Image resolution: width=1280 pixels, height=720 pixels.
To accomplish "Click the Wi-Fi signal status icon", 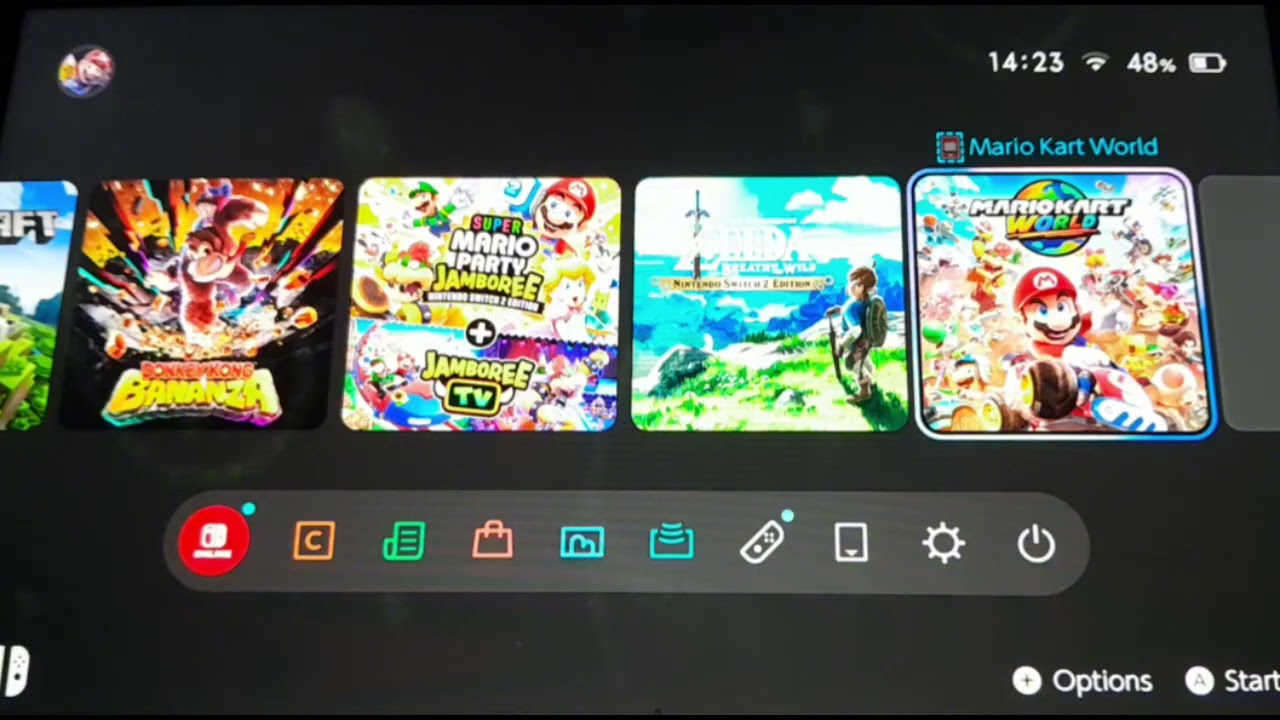I will point(1097,63).
